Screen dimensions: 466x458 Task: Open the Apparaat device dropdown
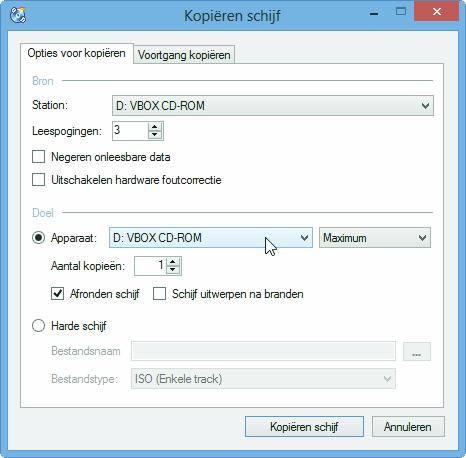pyautogui.click(x=211, y=238)
